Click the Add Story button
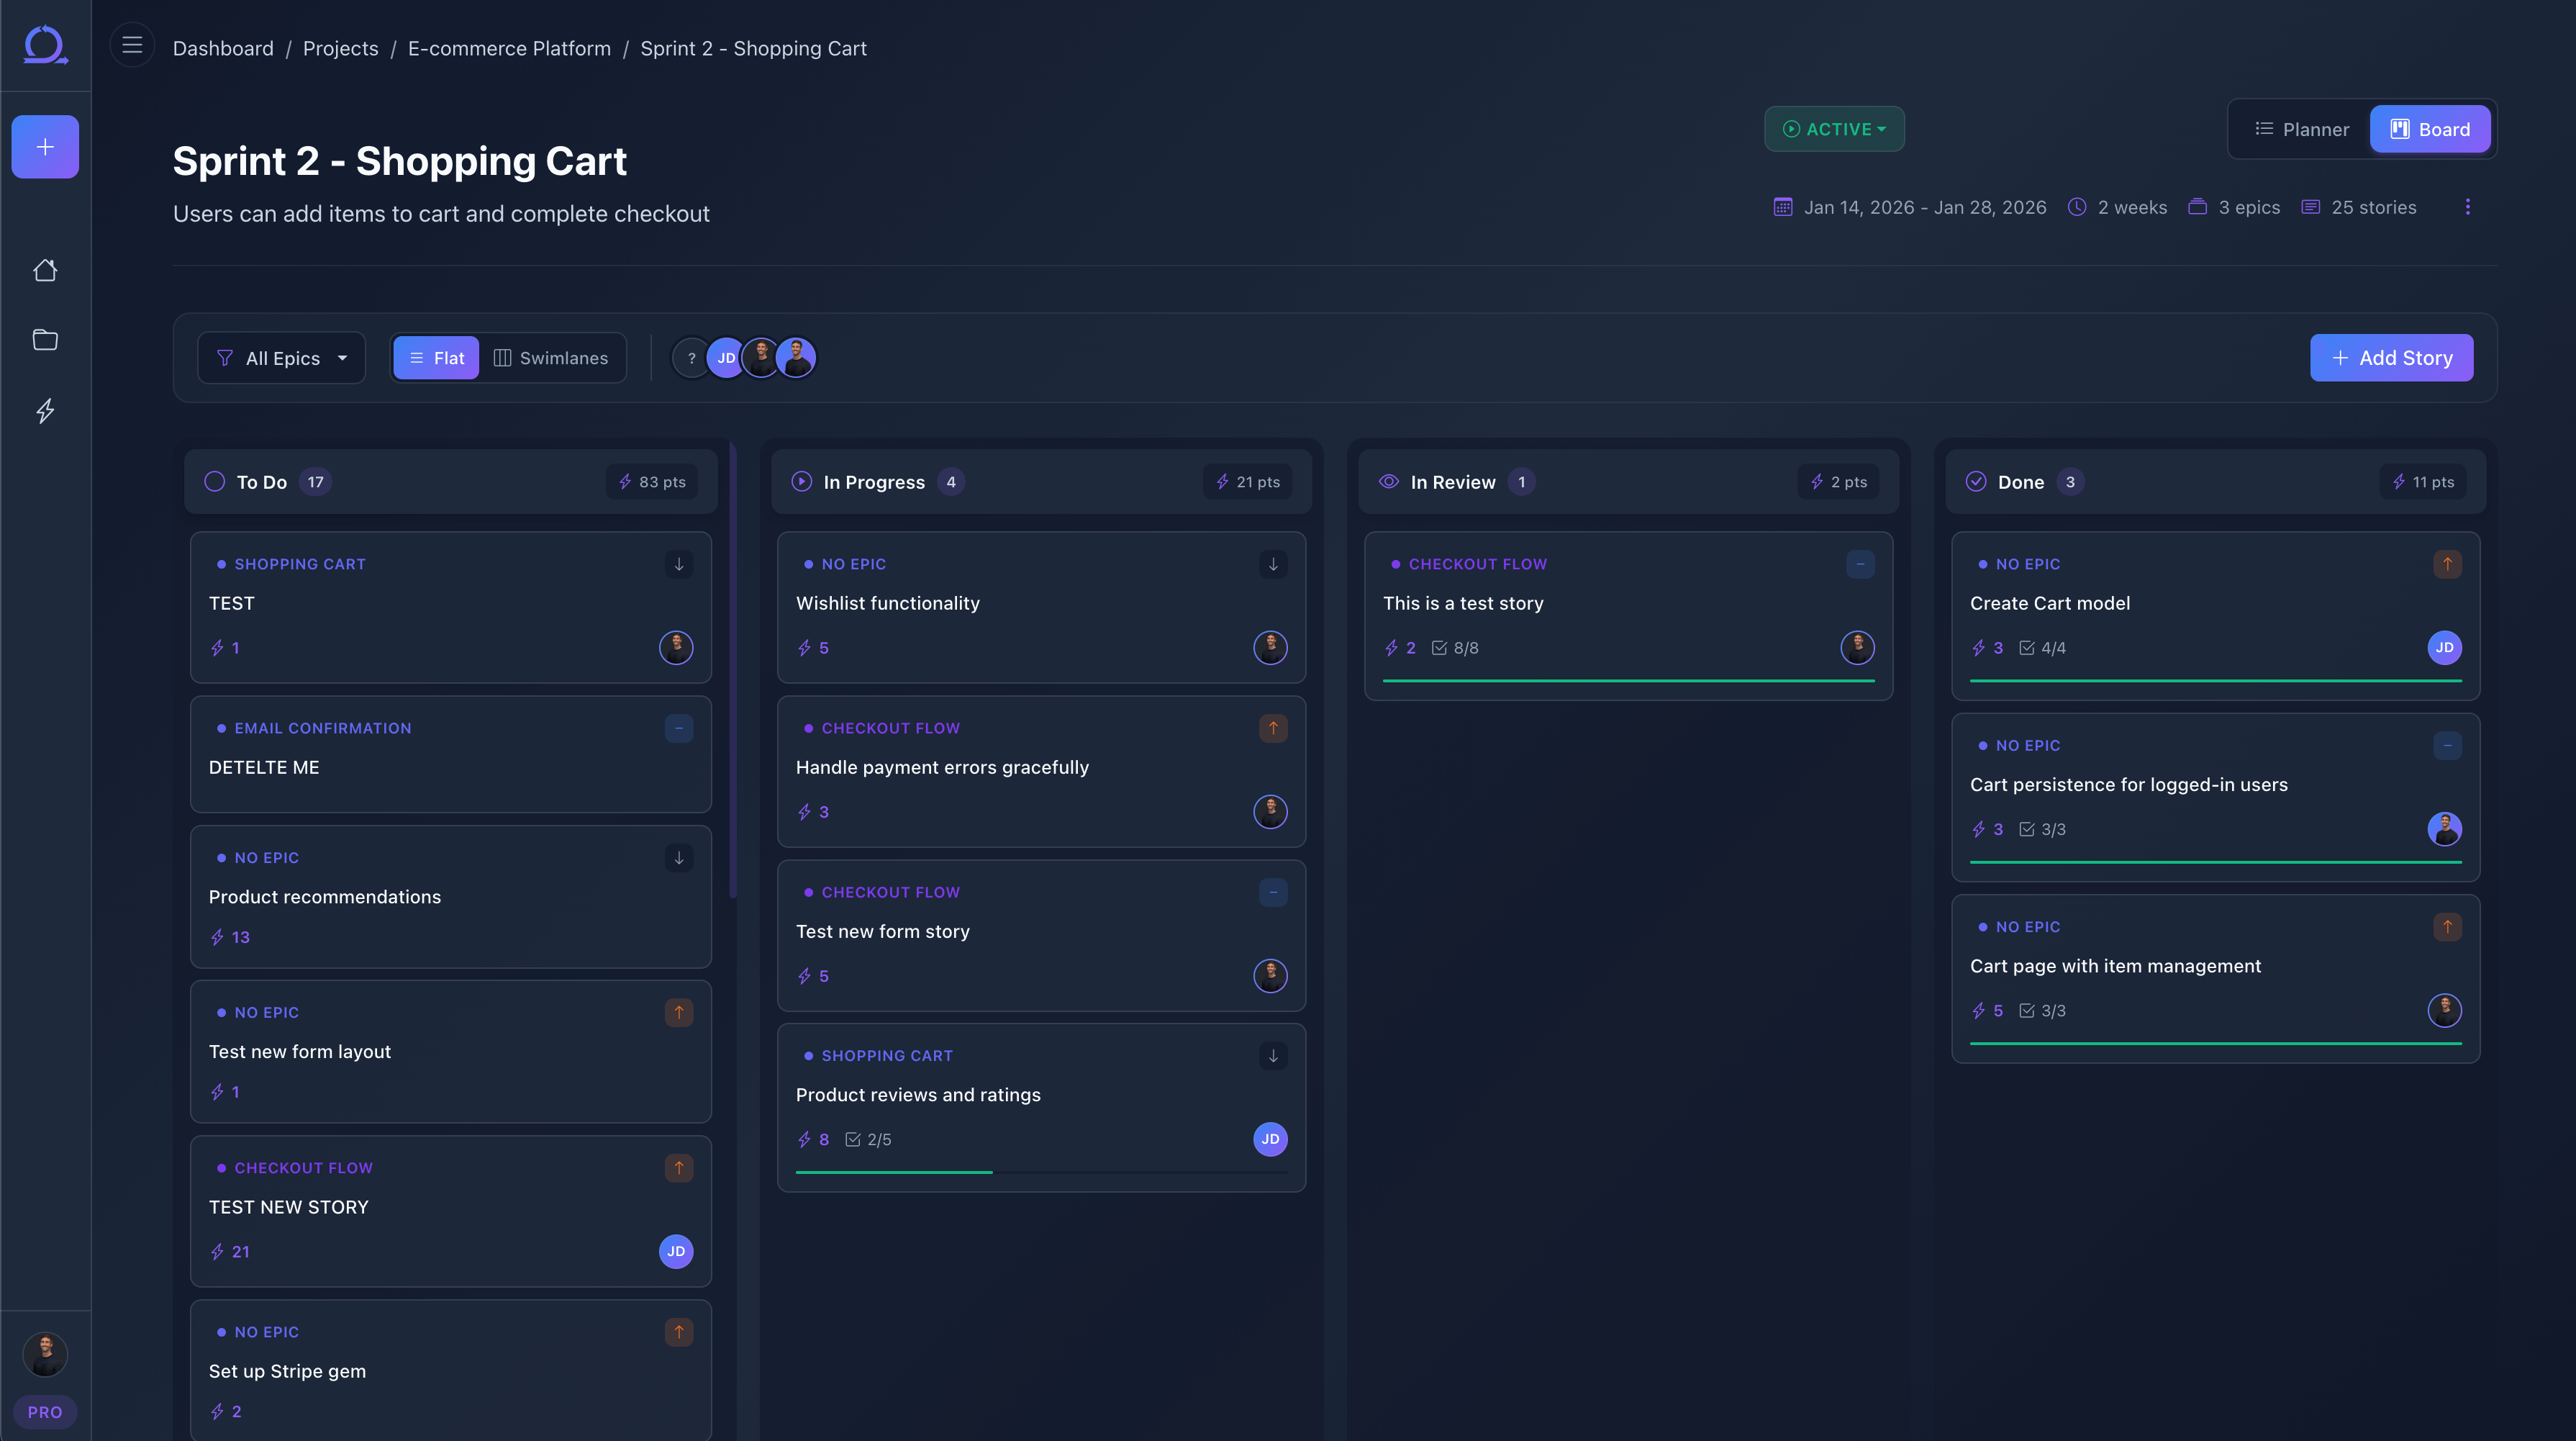Viewport: 2576px width, 1441px height. (2391, 357)
